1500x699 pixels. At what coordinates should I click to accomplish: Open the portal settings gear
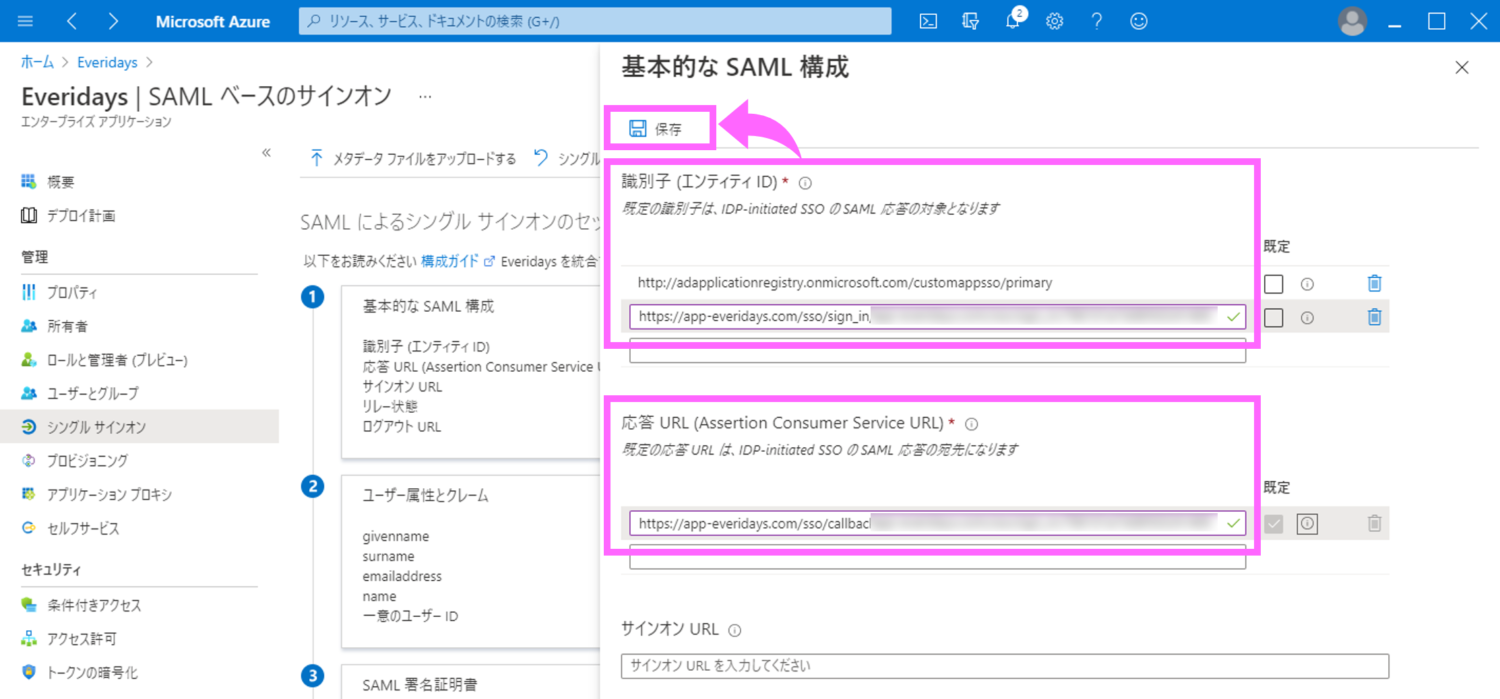[1054, 21]
